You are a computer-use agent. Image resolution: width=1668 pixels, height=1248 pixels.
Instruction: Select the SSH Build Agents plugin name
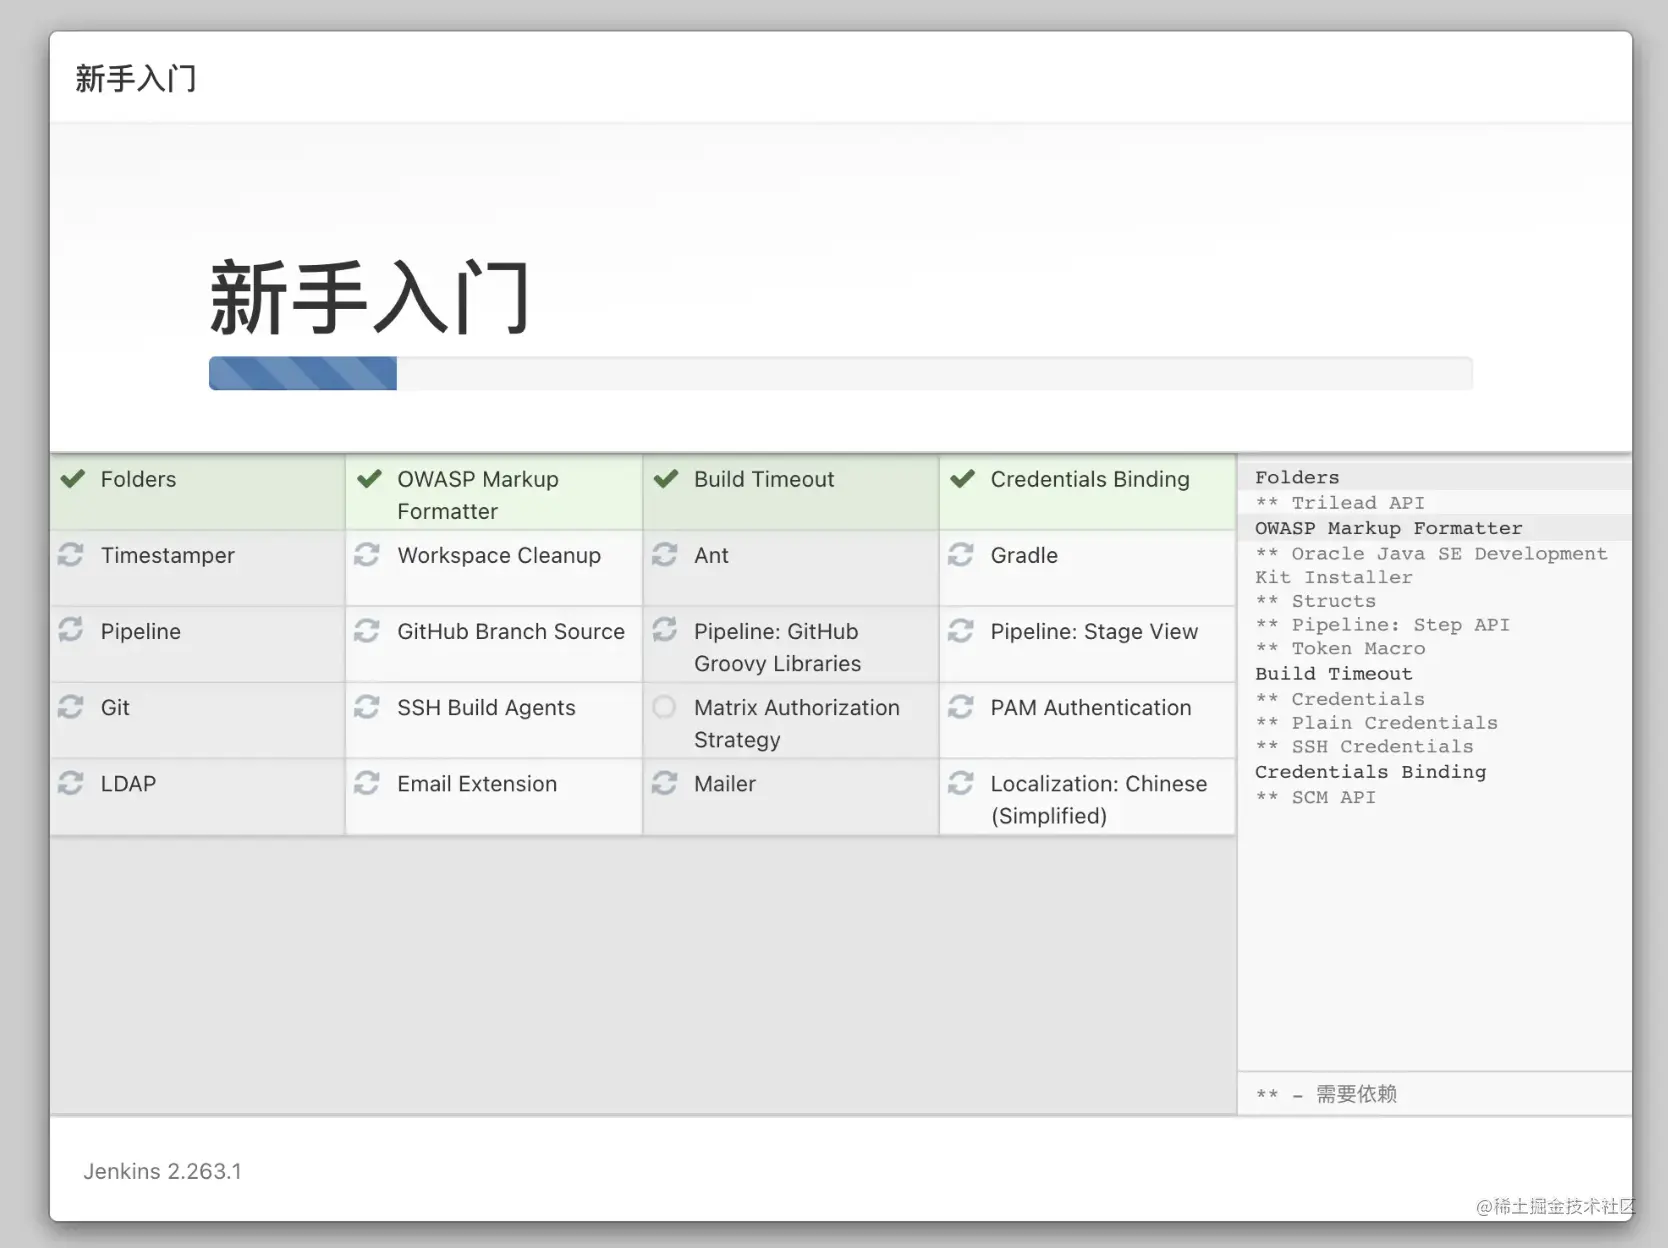pos(486,707)
